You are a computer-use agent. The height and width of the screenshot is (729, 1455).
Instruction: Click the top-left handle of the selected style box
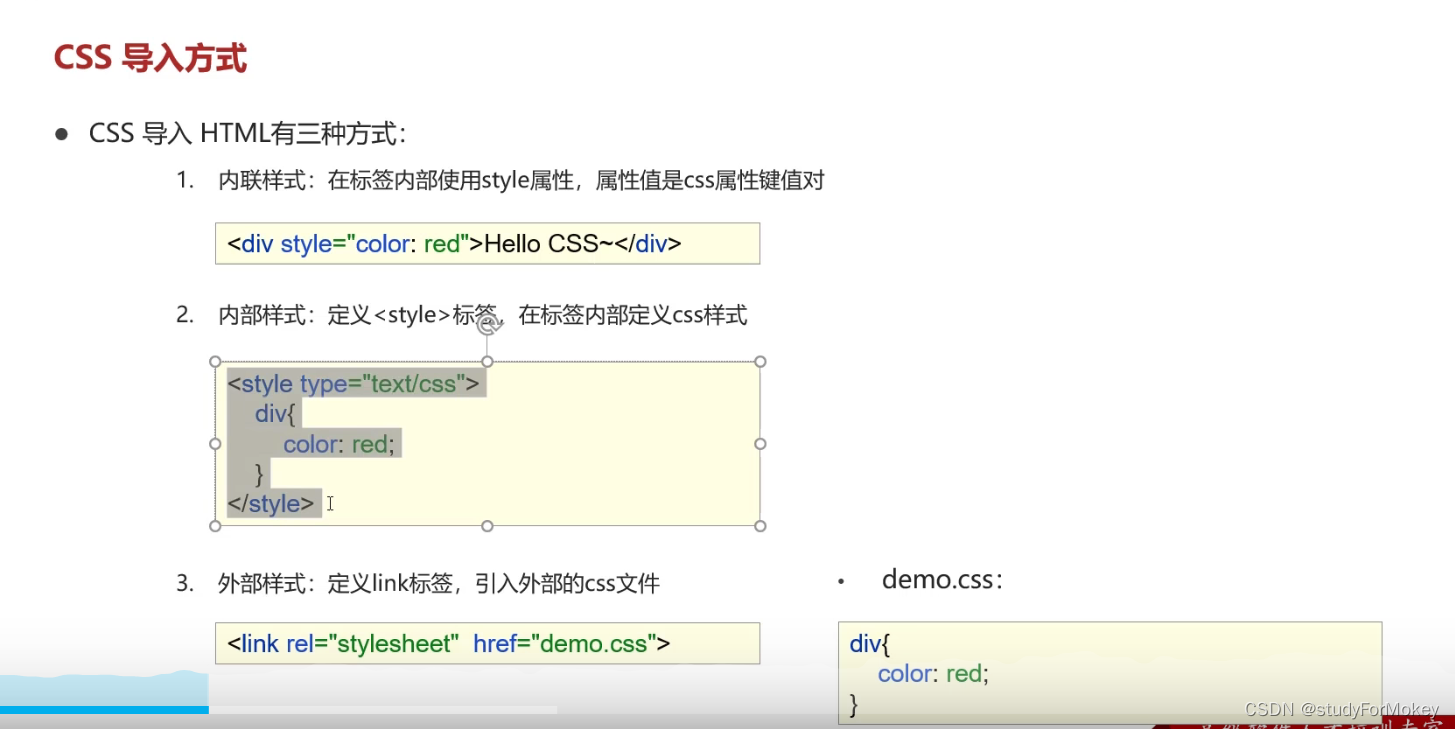(215, 361)
